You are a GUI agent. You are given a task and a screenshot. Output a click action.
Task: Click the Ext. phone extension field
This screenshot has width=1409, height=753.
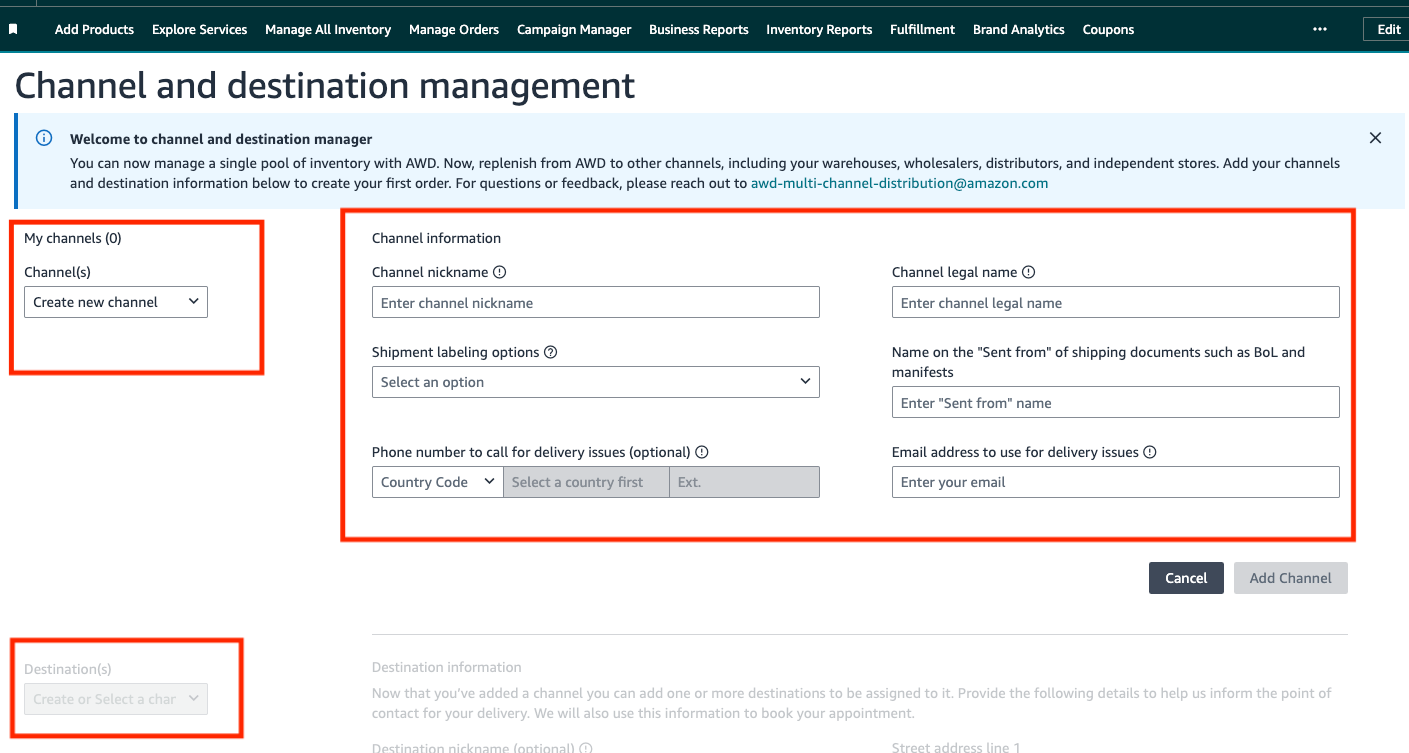click(x=744, y=482)
